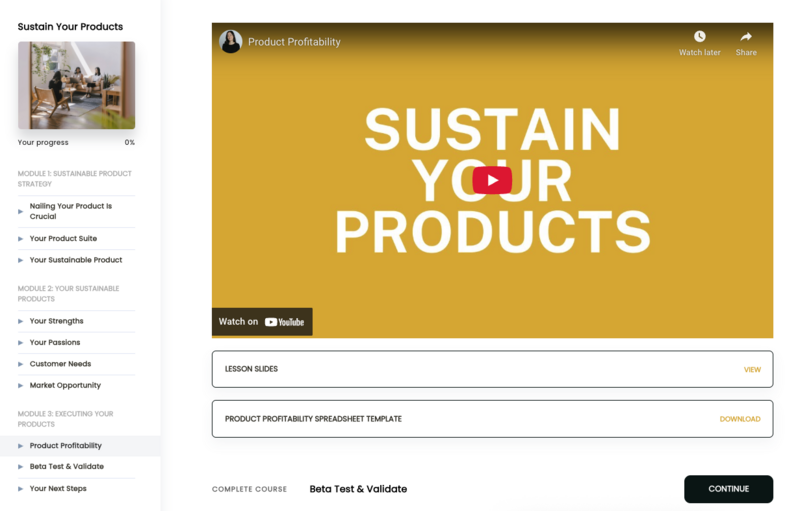Click play arrow beside Customer Needs
Screen dimensions: 800x511
(20, 364)
